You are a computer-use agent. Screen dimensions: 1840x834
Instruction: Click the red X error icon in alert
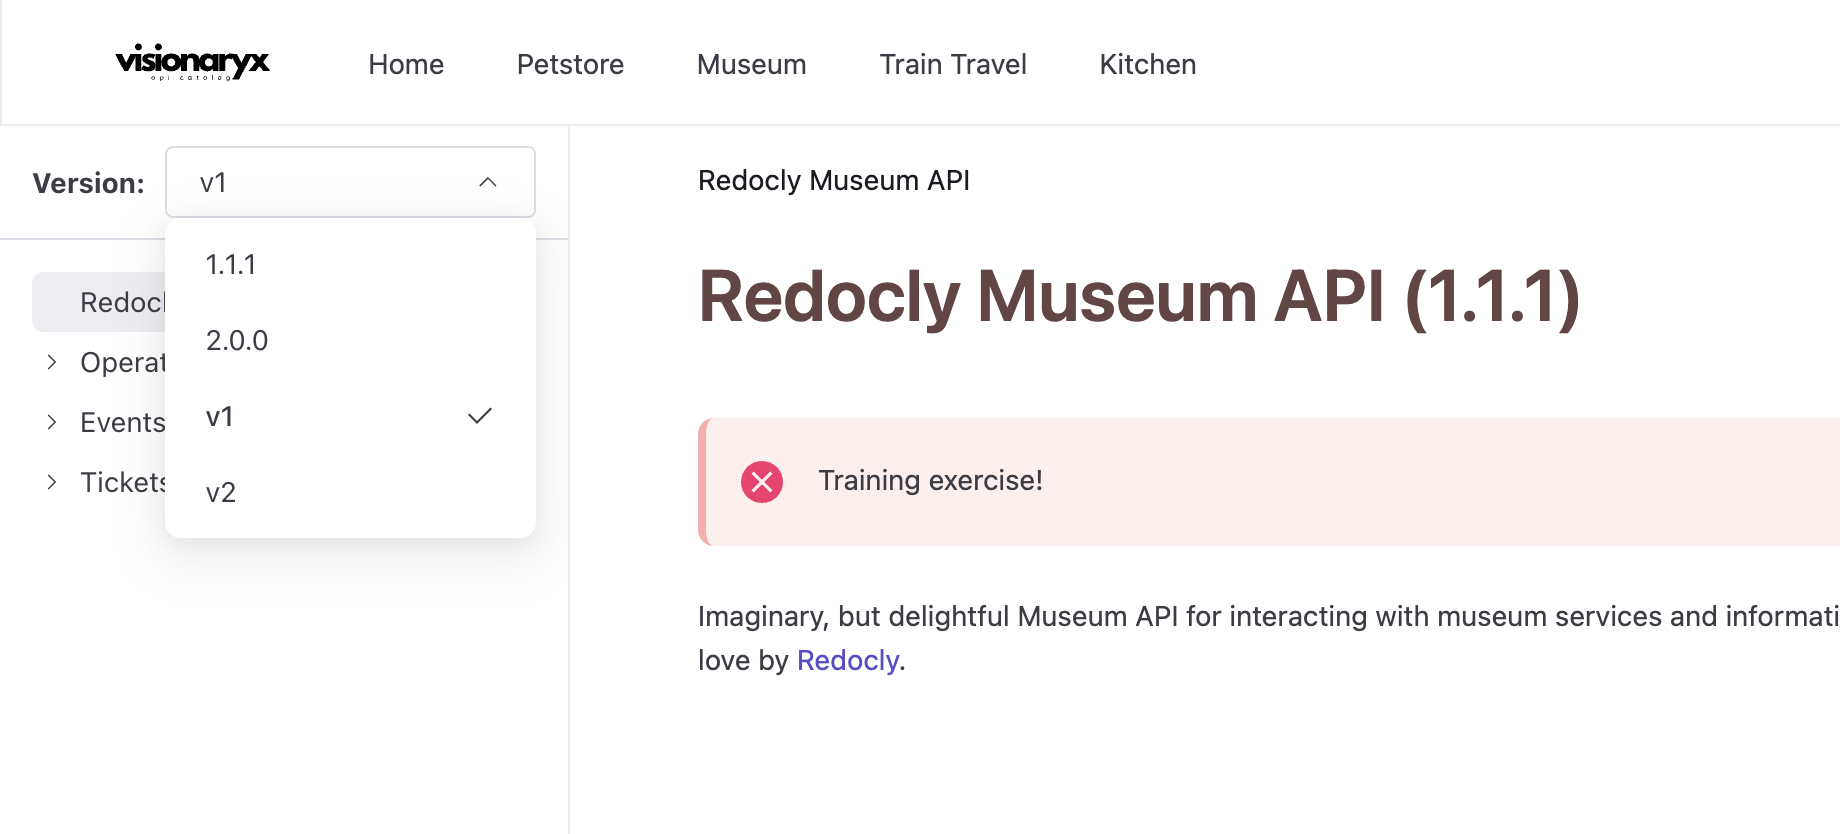(x=761, y=482)
